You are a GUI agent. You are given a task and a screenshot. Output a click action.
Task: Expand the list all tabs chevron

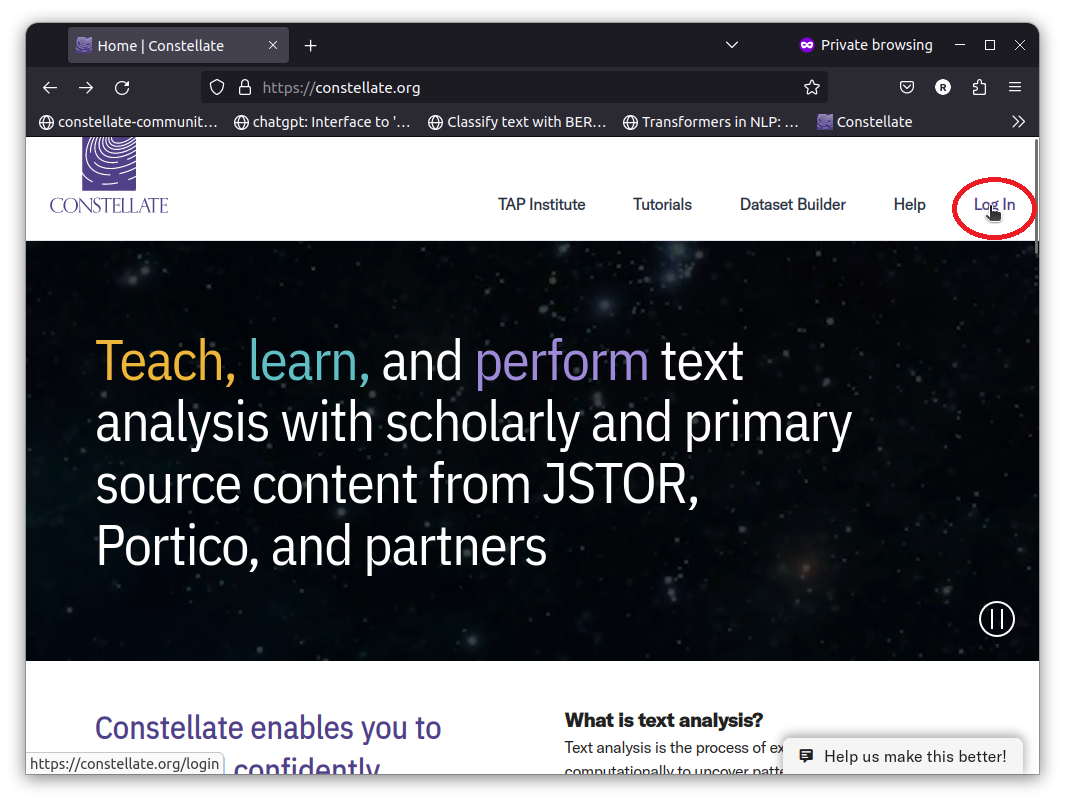(x=732, y=45)
